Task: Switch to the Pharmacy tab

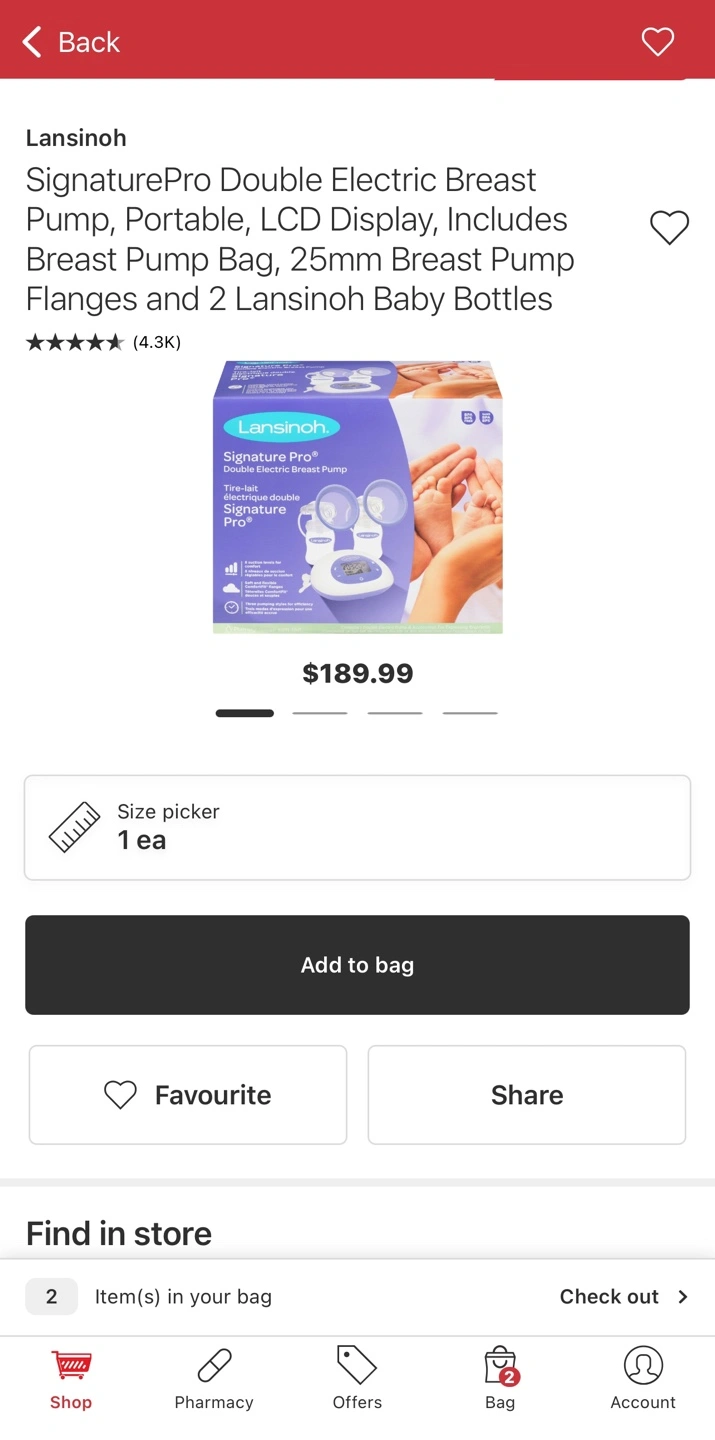Action: pos(214,1380)
